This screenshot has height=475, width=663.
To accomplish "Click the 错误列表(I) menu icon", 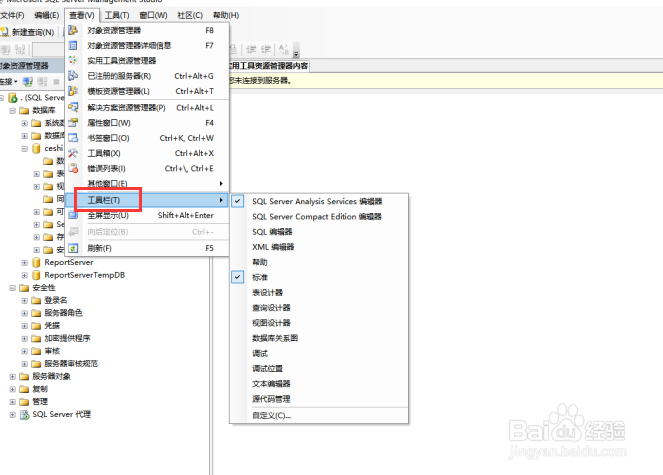I will click(x=73, y=168).
